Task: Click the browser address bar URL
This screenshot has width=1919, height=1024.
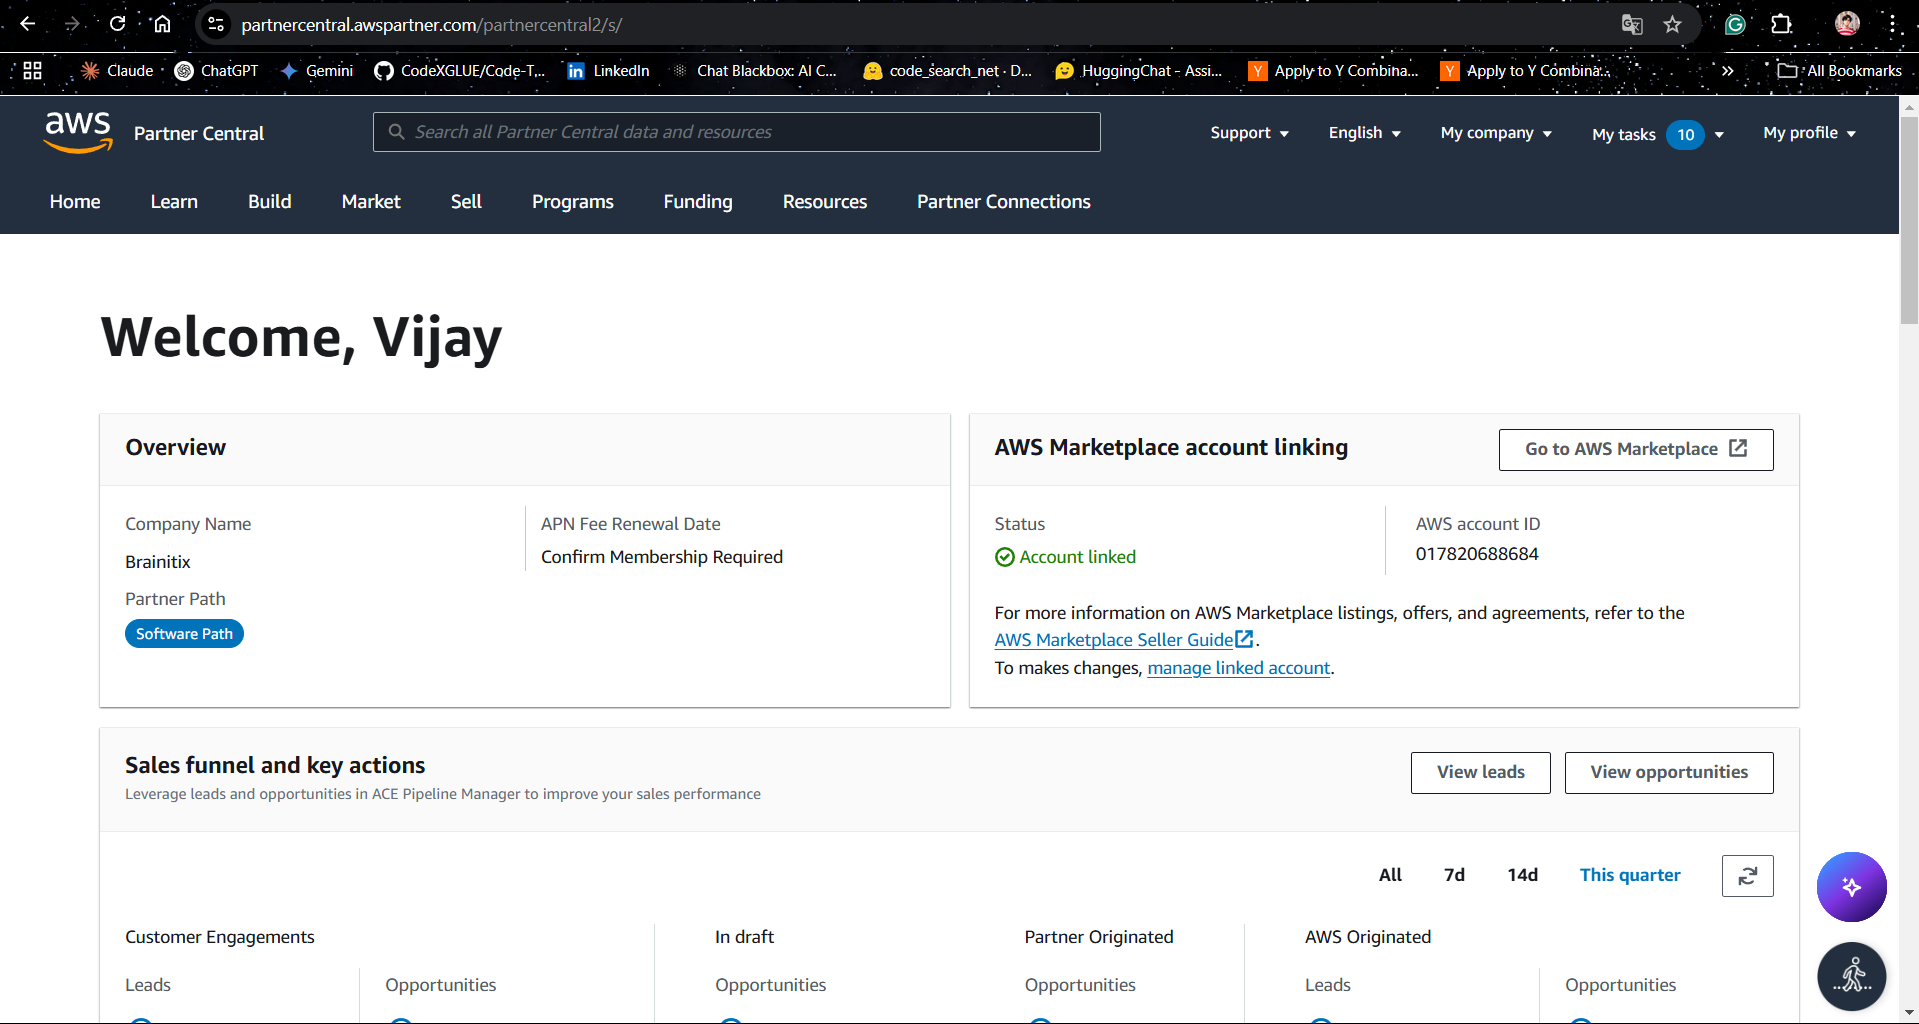Action: (x=432, y=25)
